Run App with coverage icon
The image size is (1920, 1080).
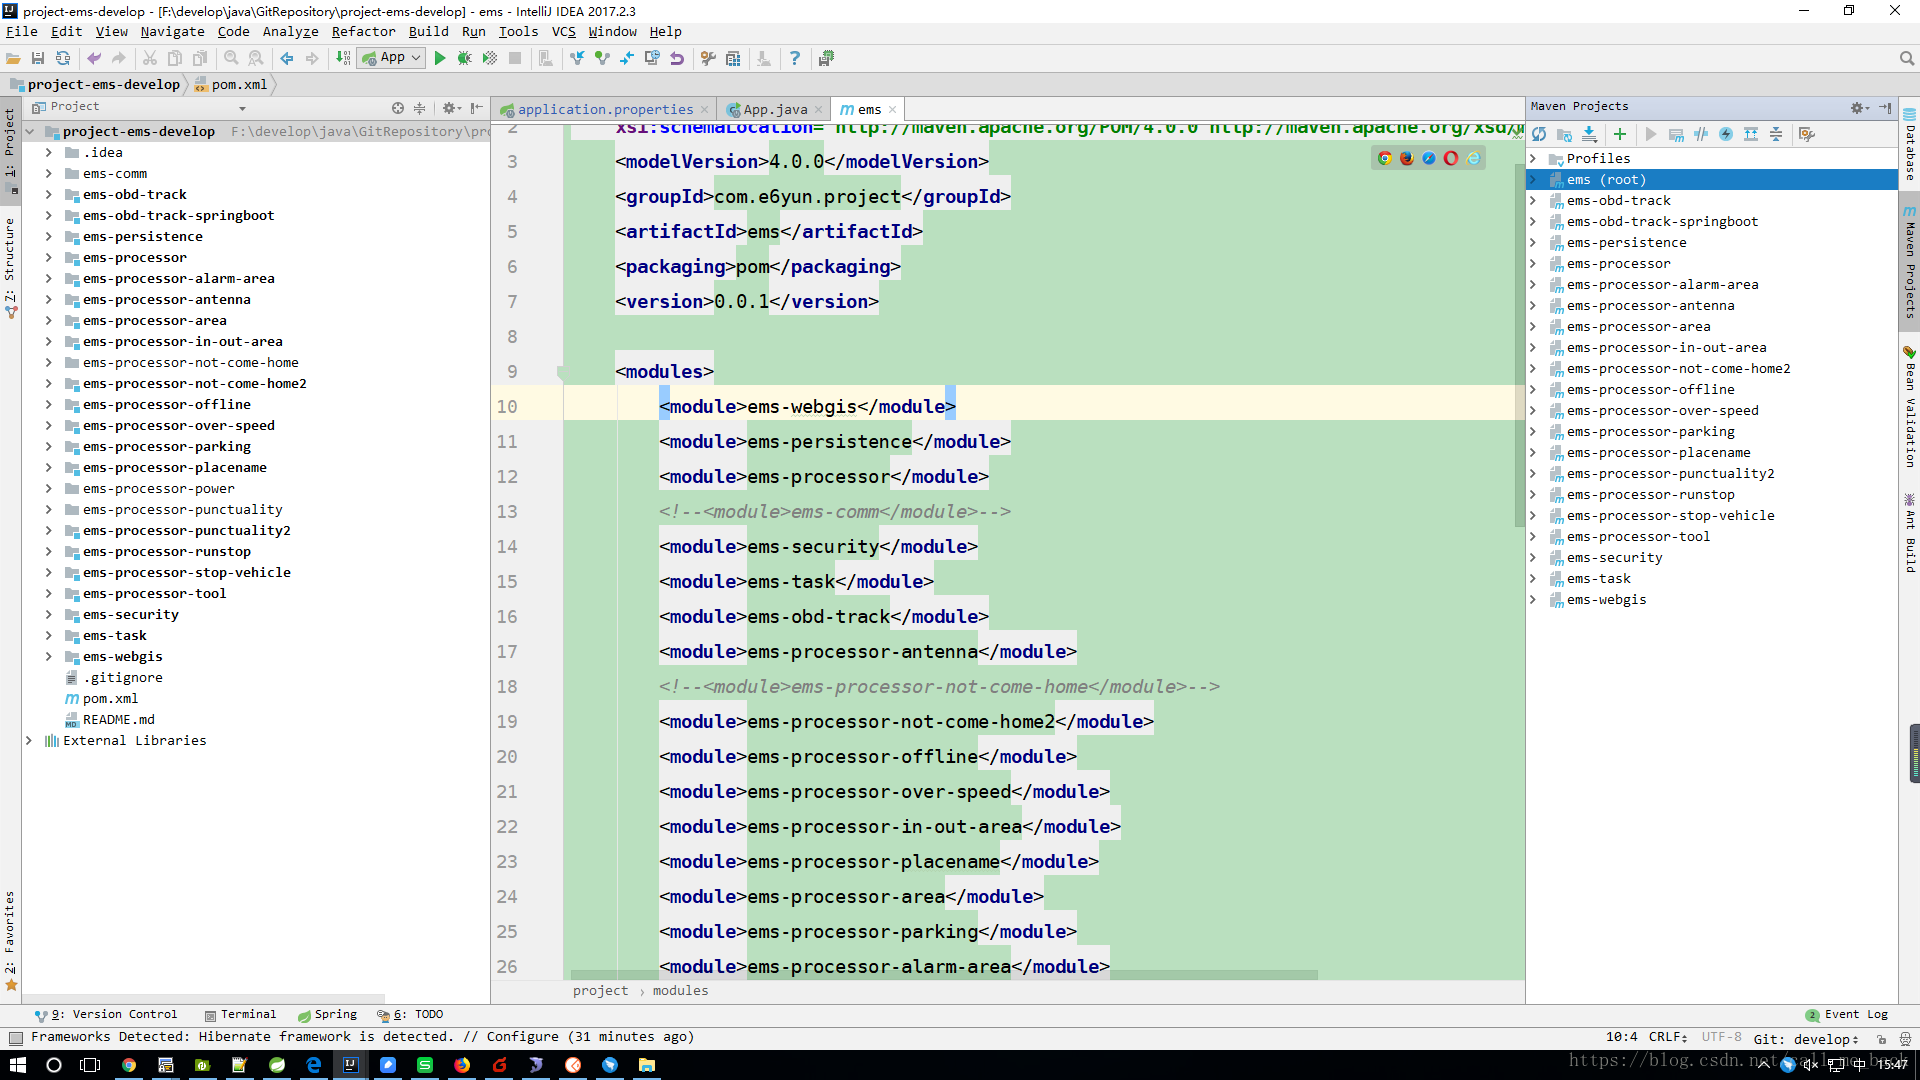coord(489,58)
